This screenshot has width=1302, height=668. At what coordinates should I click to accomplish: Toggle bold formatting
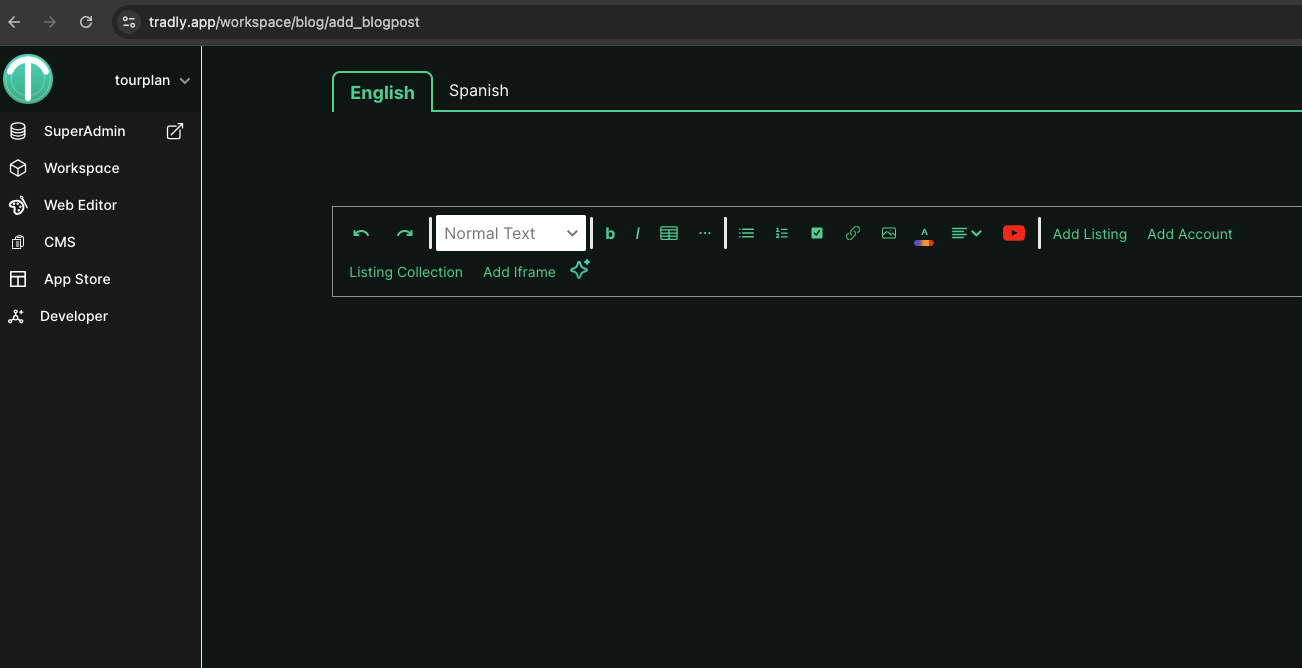(610, 233)
